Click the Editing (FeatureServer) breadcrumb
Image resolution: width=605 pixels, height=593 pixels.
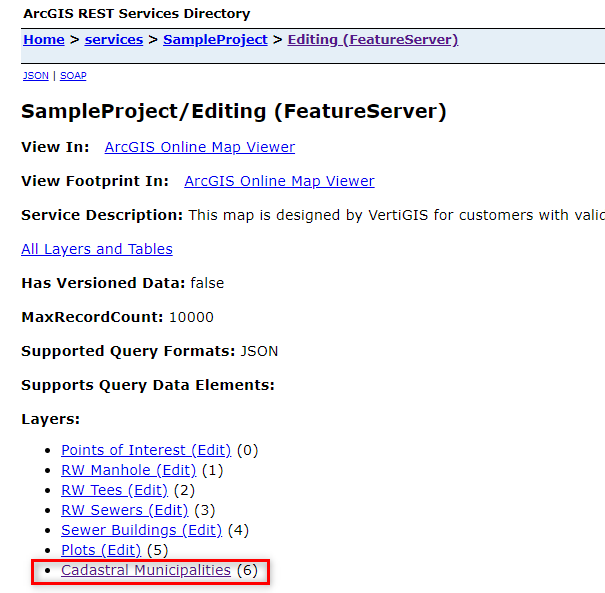(372, 40)
